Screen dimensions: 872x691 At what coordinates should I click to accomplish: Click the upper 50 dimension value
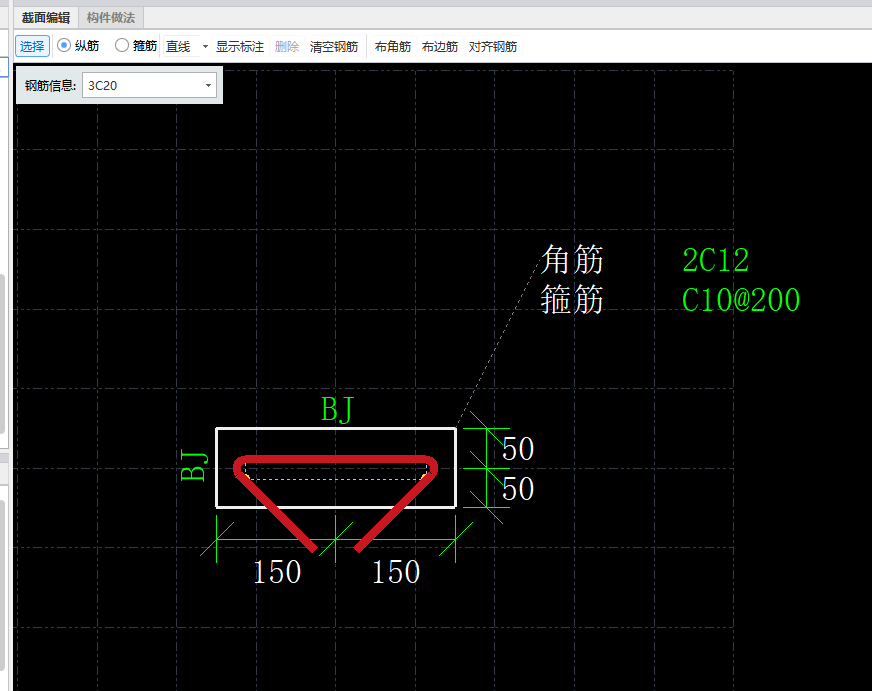click(518, 449)
